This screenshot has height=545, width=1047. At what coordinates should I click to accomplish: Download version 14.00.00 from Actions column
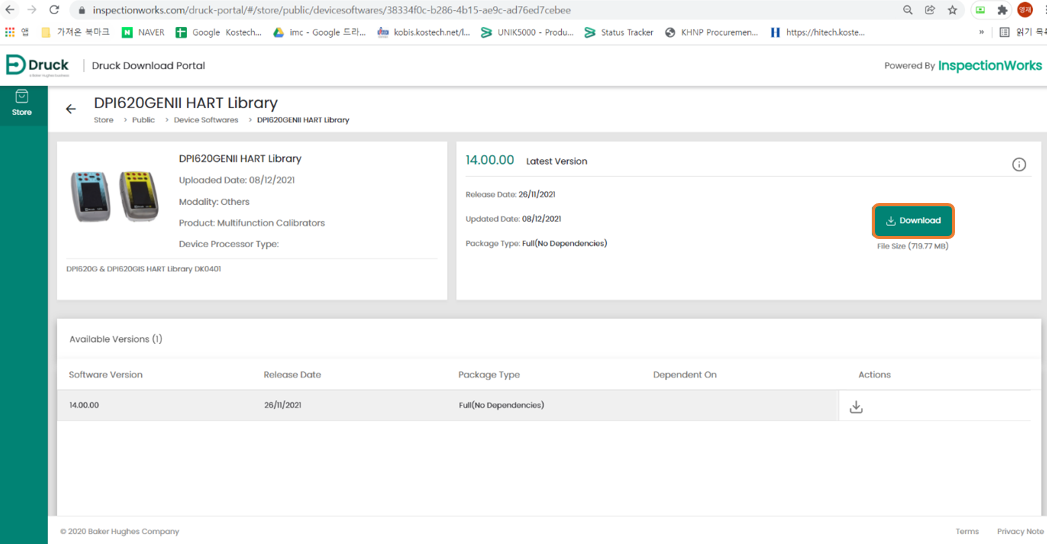click(856, 407)
